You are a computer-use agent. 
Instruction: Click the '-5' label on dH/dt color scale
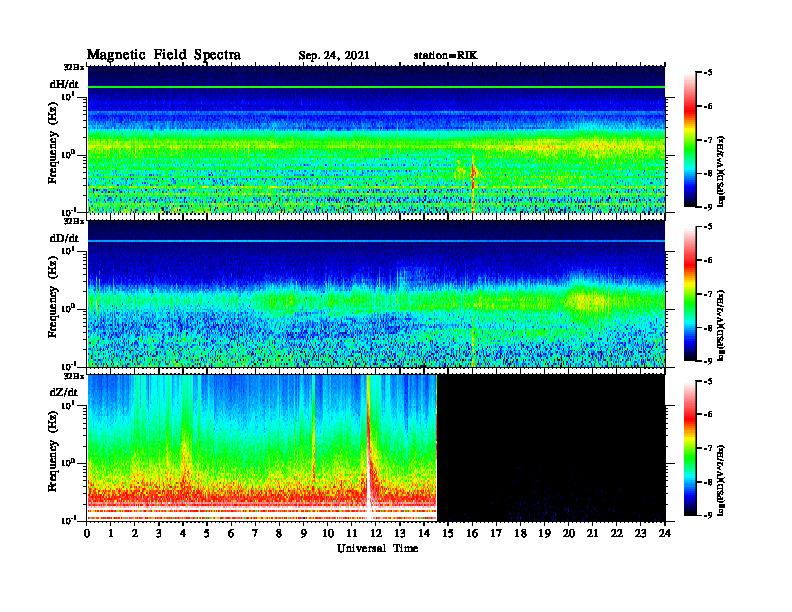click(x=707, y=73)
